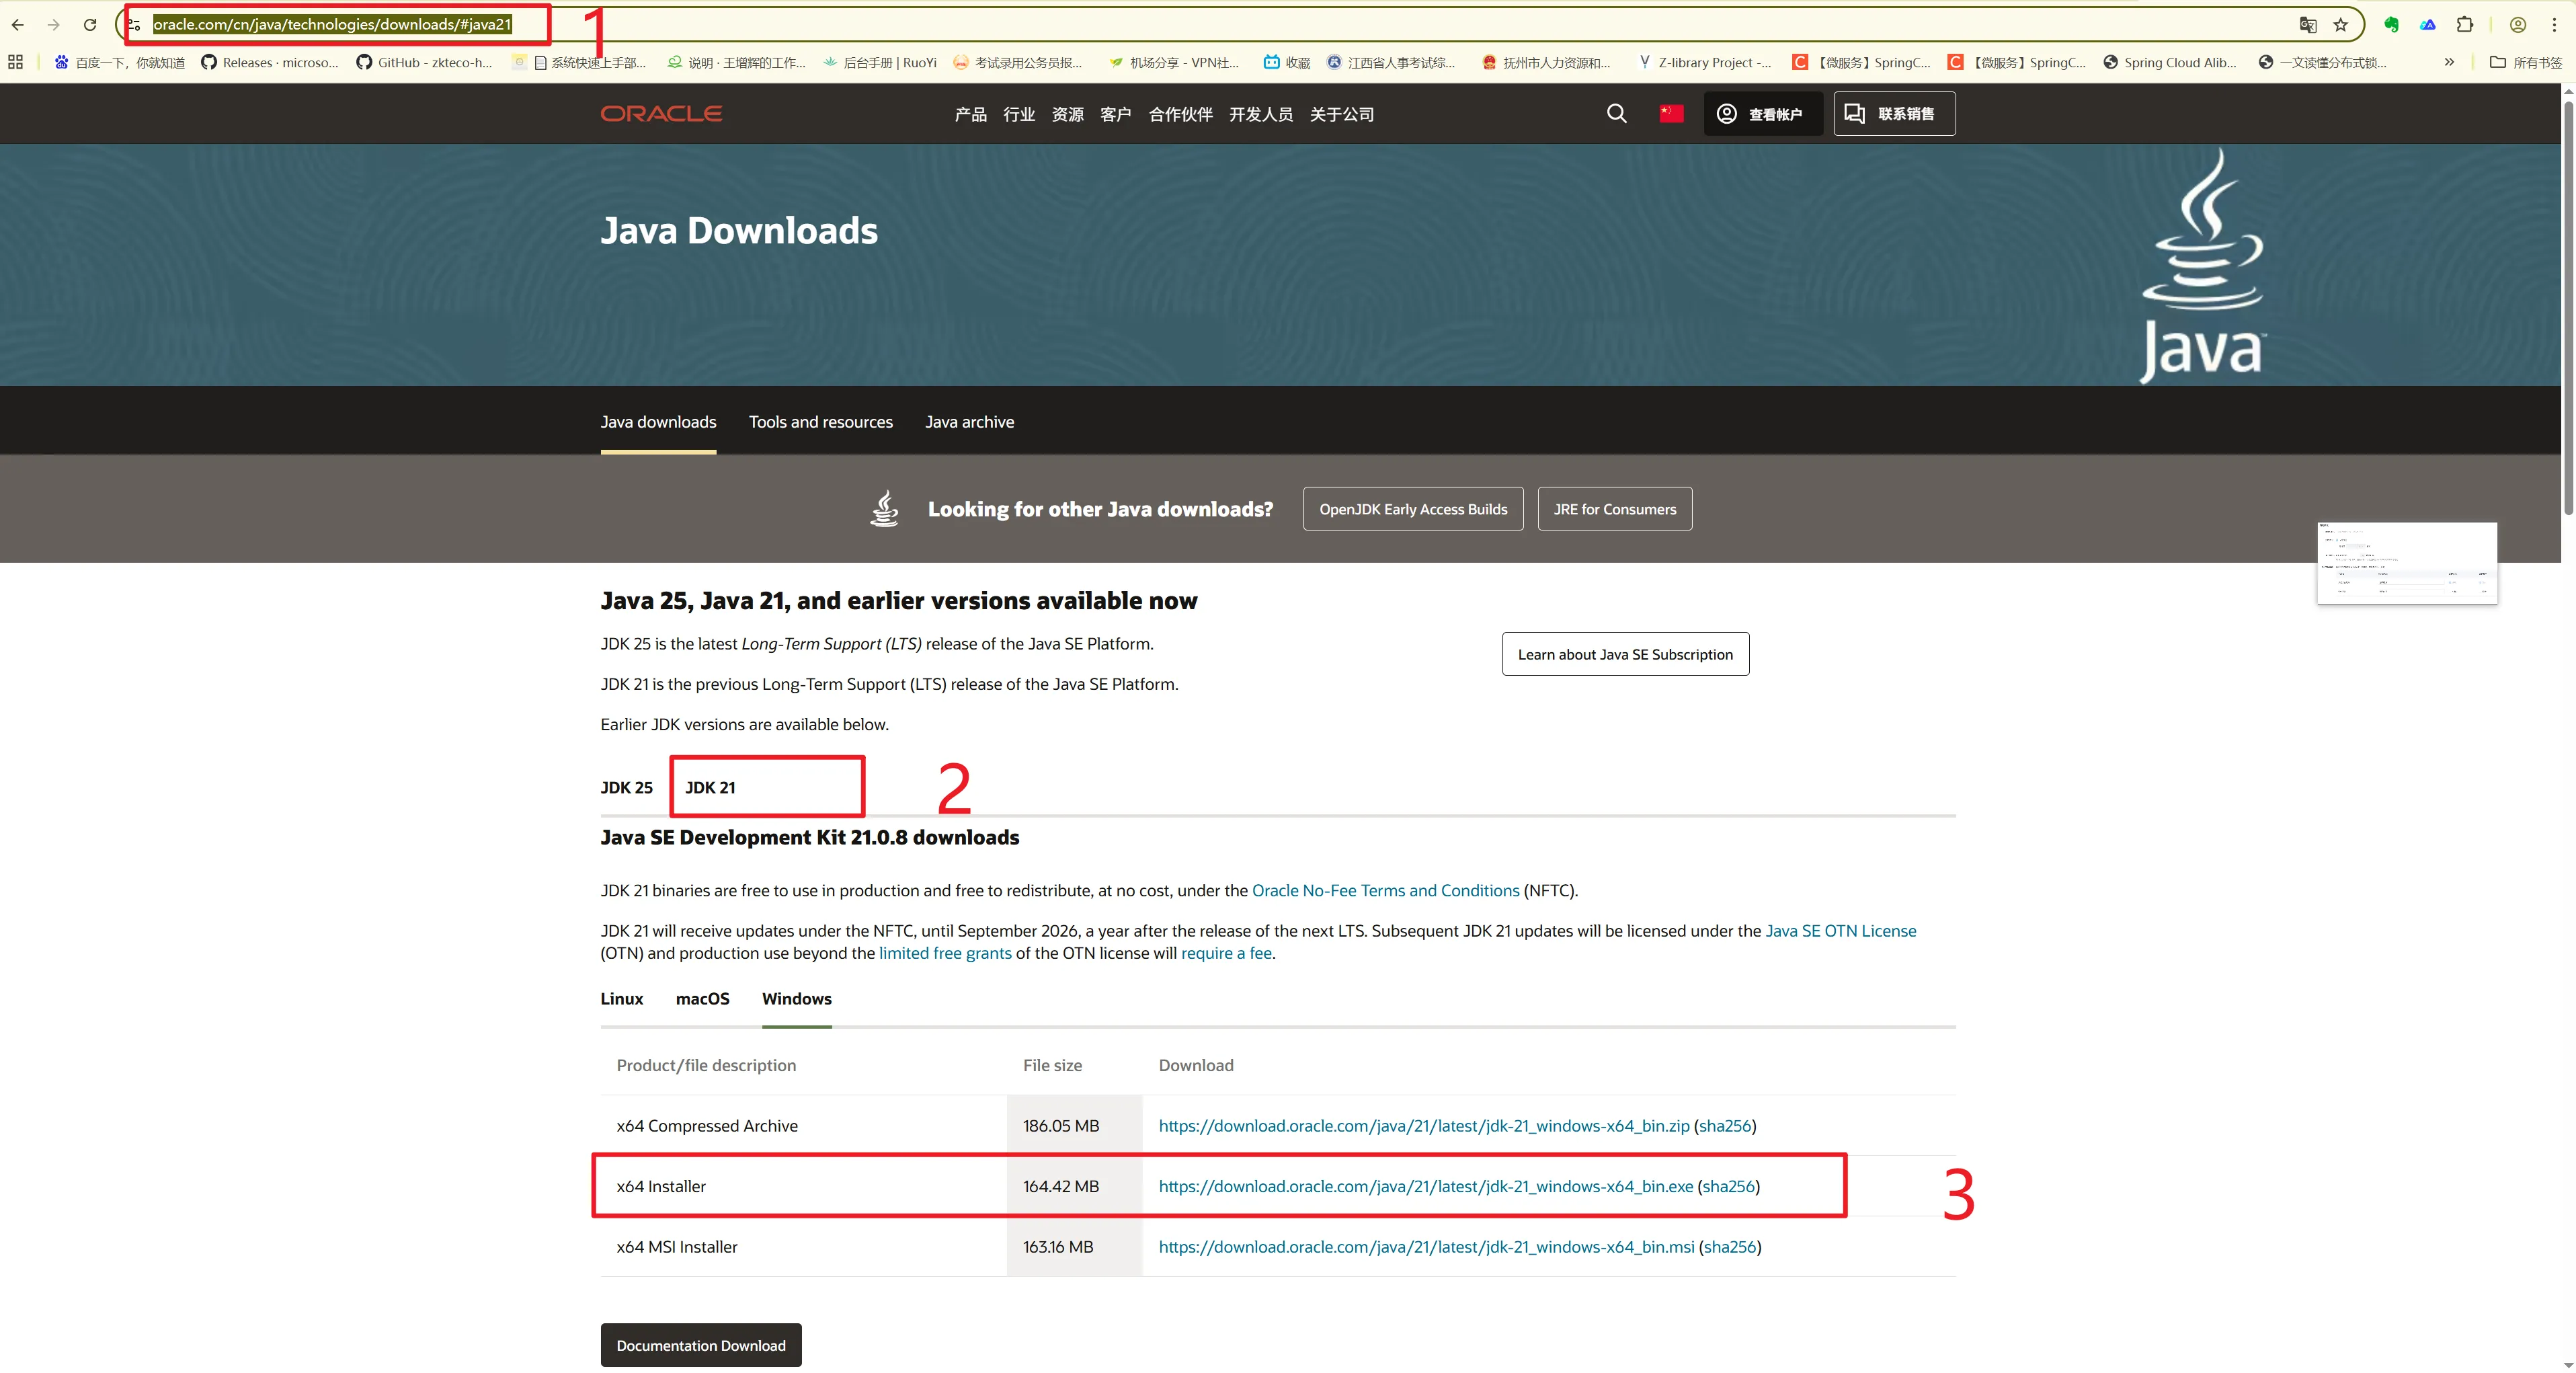Switch to the macOS tab
This screenshot has width=2576, height=1373.
pos(702,999)
